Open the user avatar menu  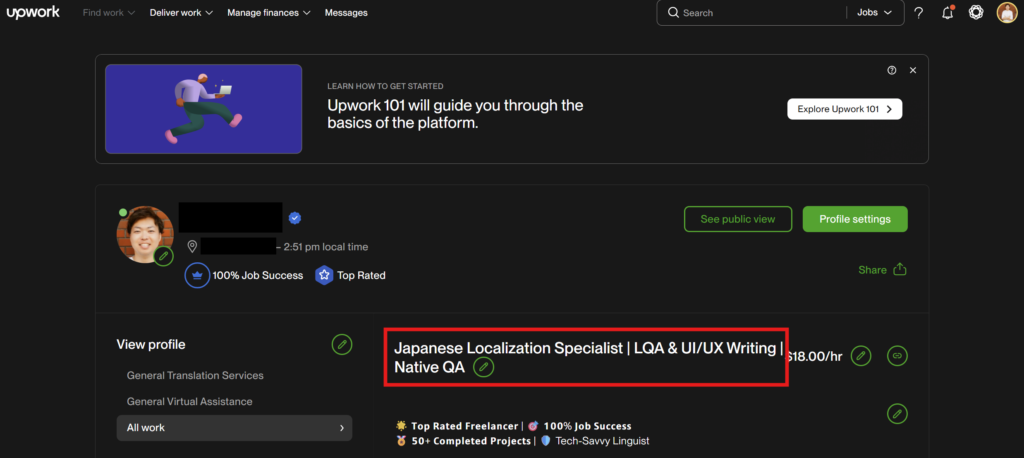(1006, 13)
